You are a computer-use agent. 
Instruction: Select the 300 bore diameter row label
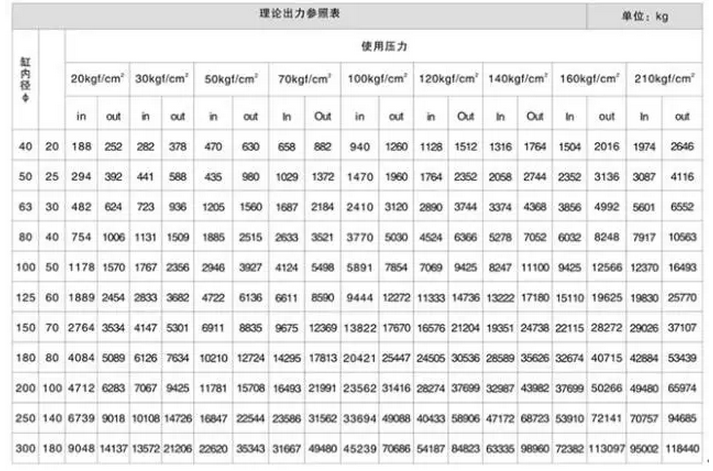(x=25, y=449)
